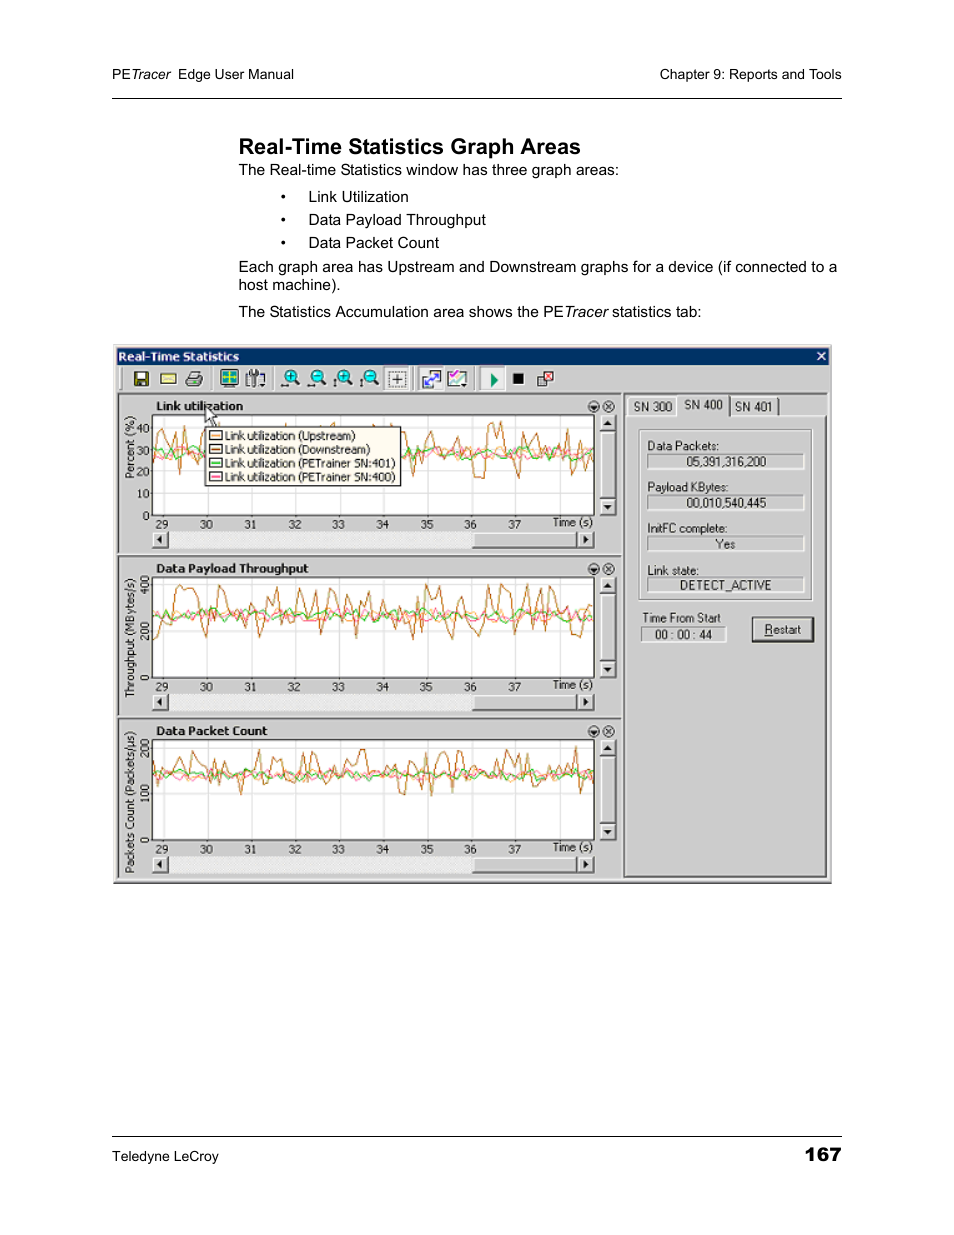Viewport: 954px width, 1235px height.
Task: Click Data Payload Throughput vertical scroll up arrow
Action: point(608,586)
